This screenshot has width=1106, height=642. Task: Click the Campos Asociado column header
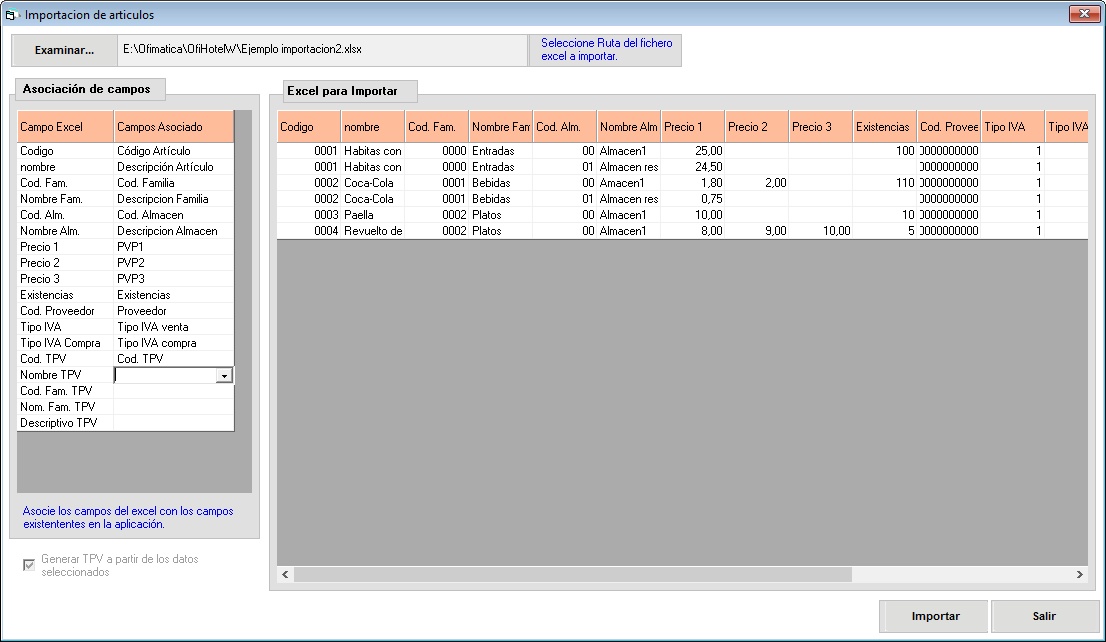point(174,127)
